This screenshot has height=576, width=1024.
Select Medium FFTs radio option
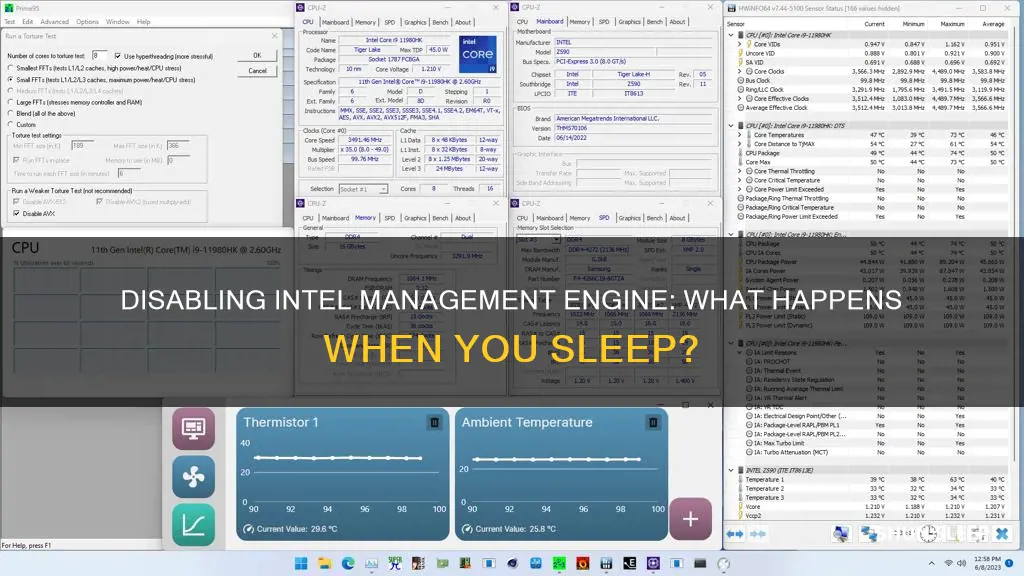[x=10, y=91]
